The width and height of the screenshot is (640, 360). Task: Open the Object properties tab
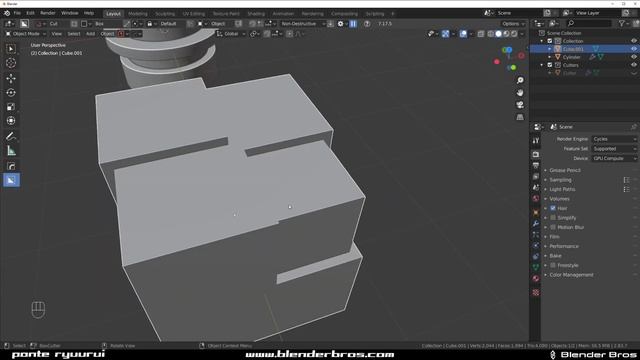[536, 213]
